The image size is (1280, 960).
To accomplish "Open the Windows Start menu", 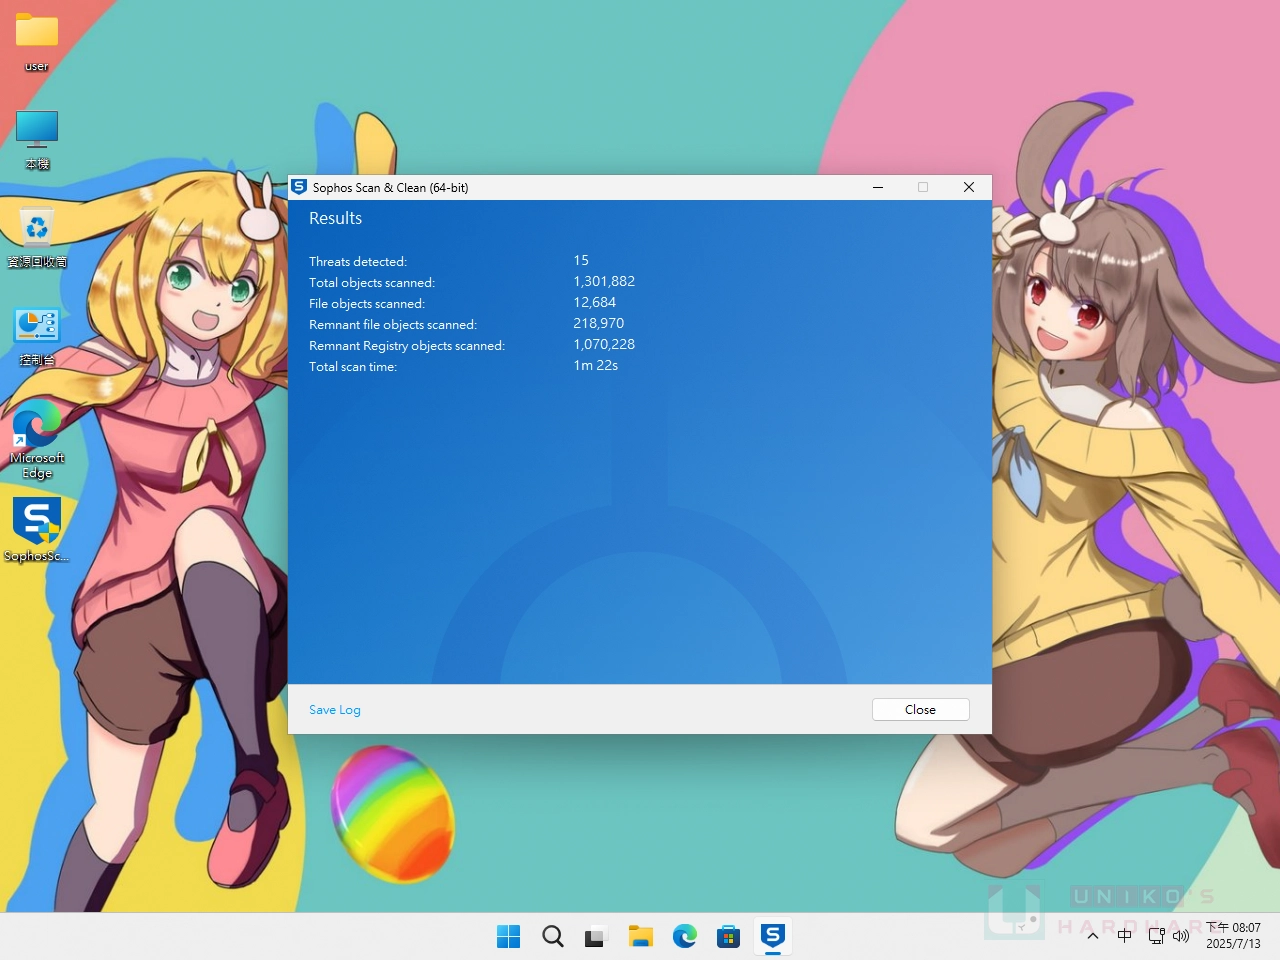I will (508, 936).
